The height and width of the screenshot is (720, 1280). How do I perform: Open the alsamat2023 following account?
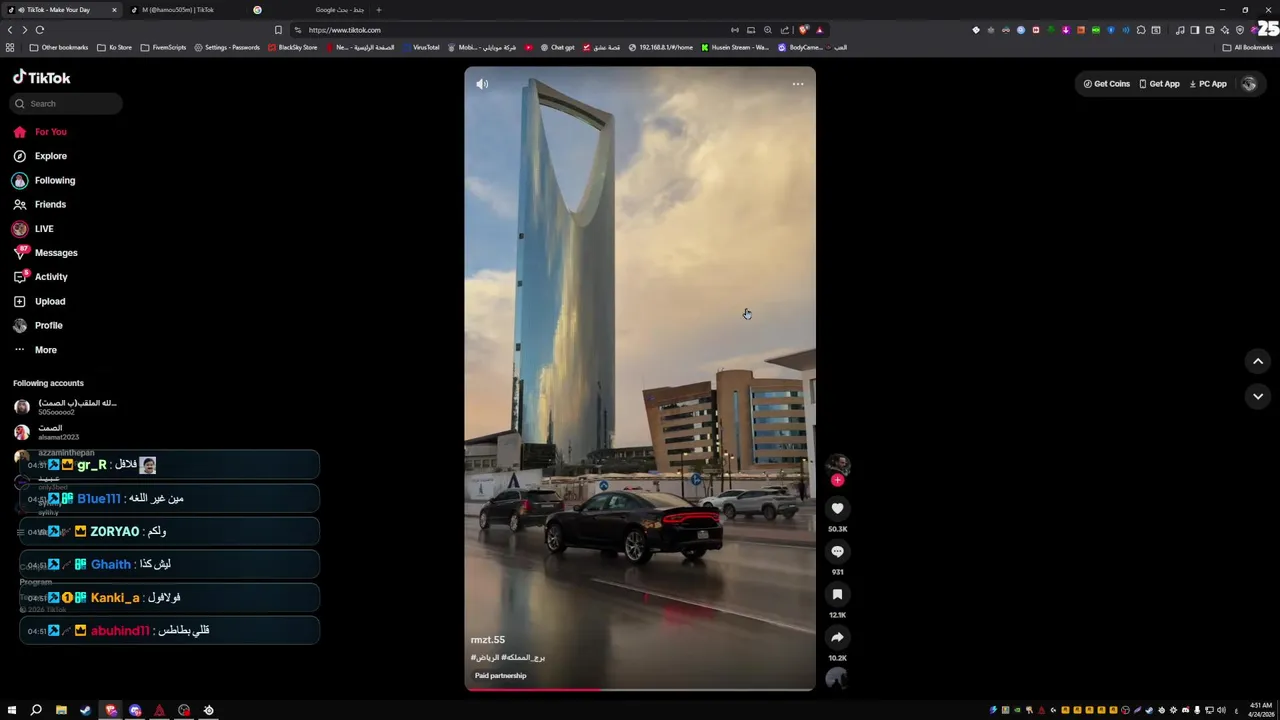pyautogui.click(x=47, y=432)
